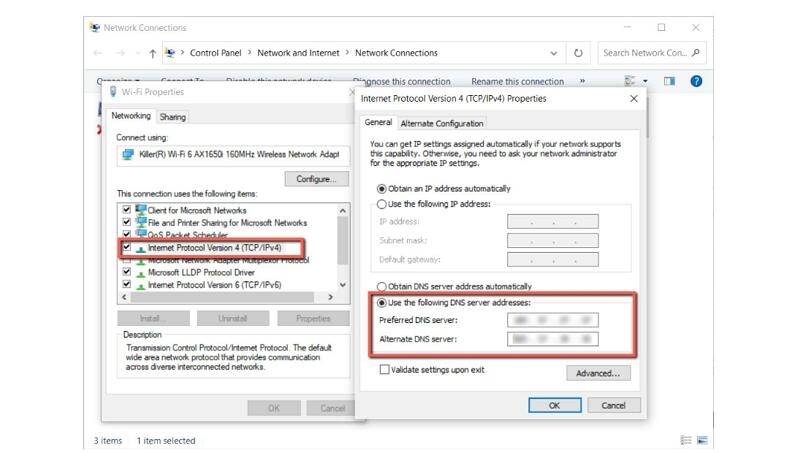Open the blue Help question mark icon
Screen dimensions: 806x453
(x=697, y=81)
